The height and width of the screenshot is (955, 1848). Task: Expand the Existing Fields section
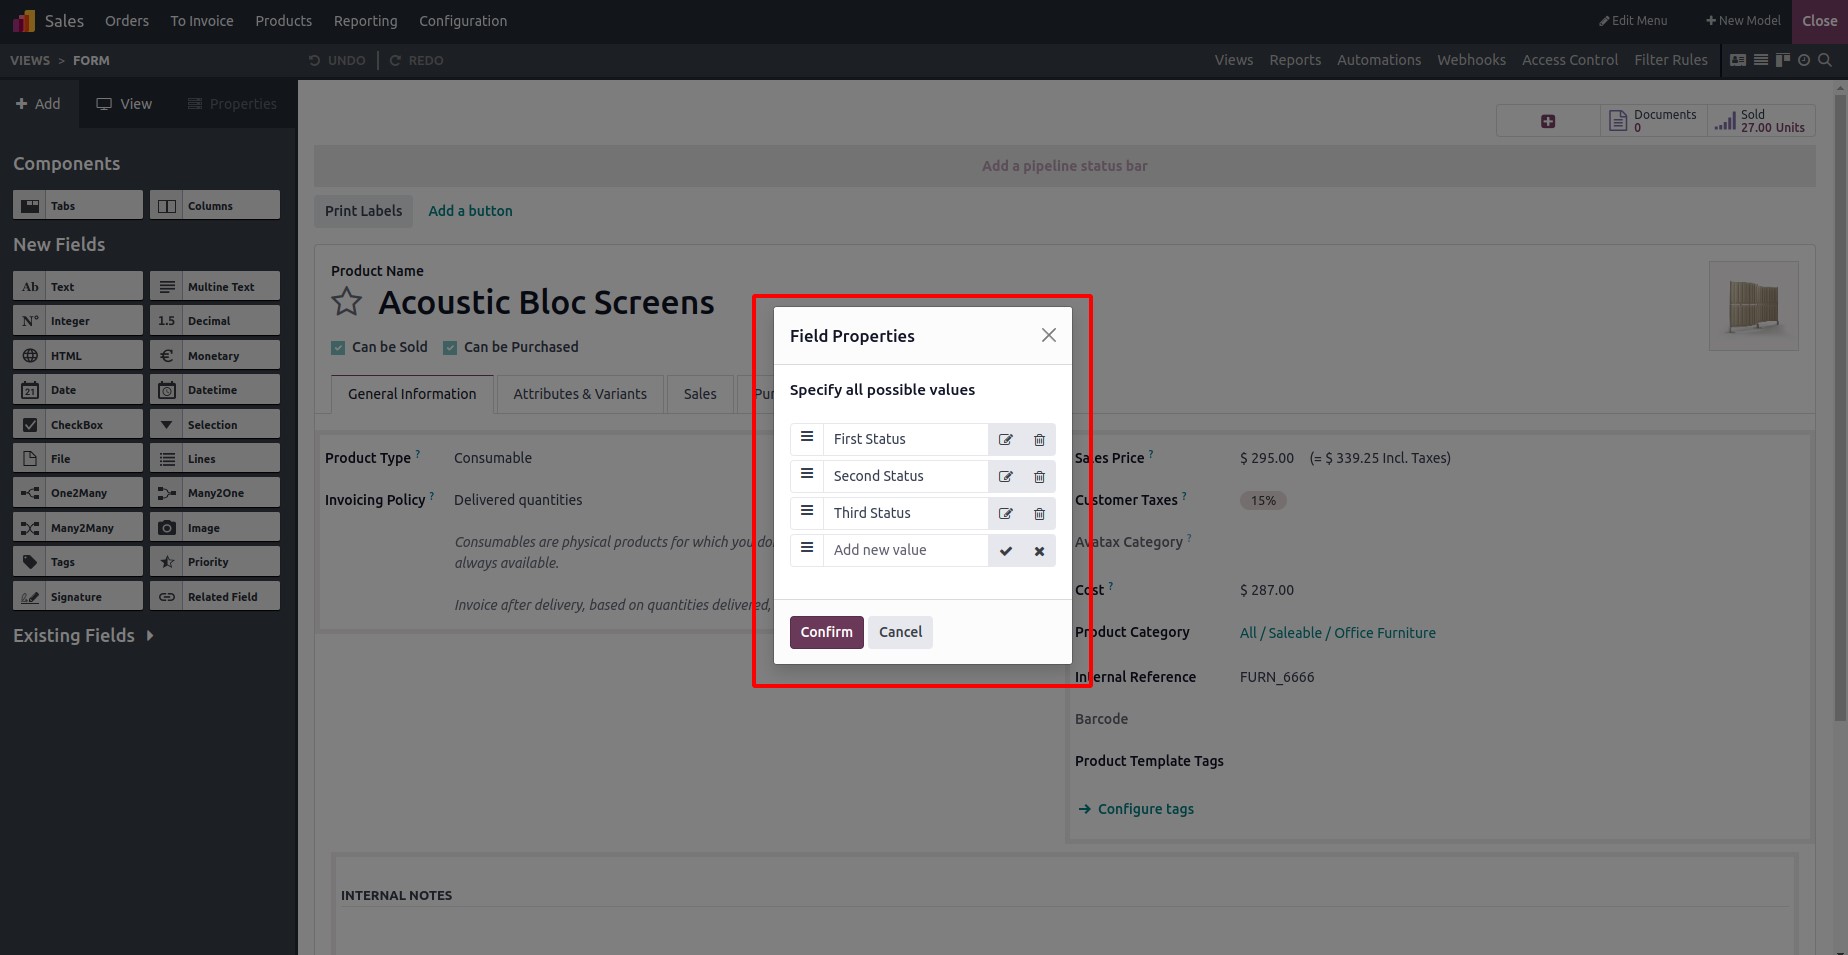84,636
